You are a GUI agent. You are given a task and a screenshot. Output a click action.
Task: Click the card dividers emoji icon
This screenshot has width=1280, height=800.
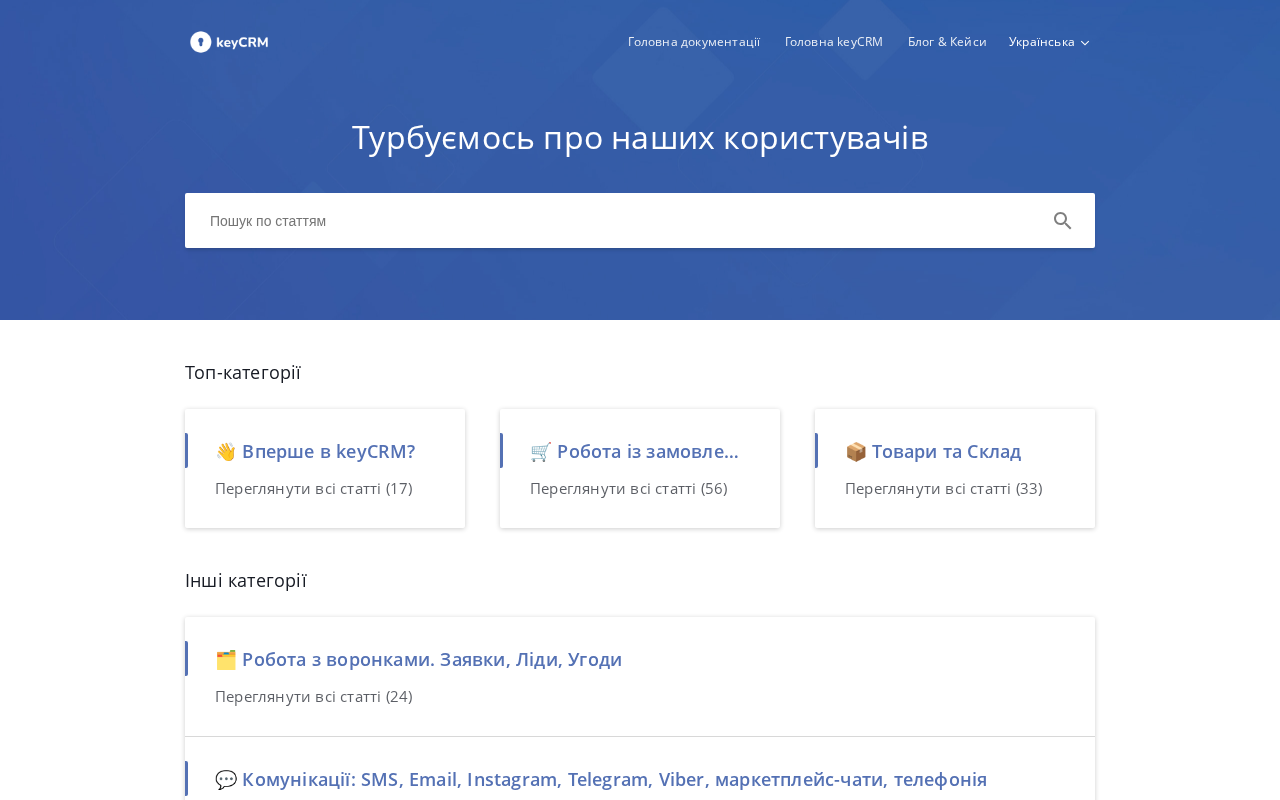[x=226, y=660]
